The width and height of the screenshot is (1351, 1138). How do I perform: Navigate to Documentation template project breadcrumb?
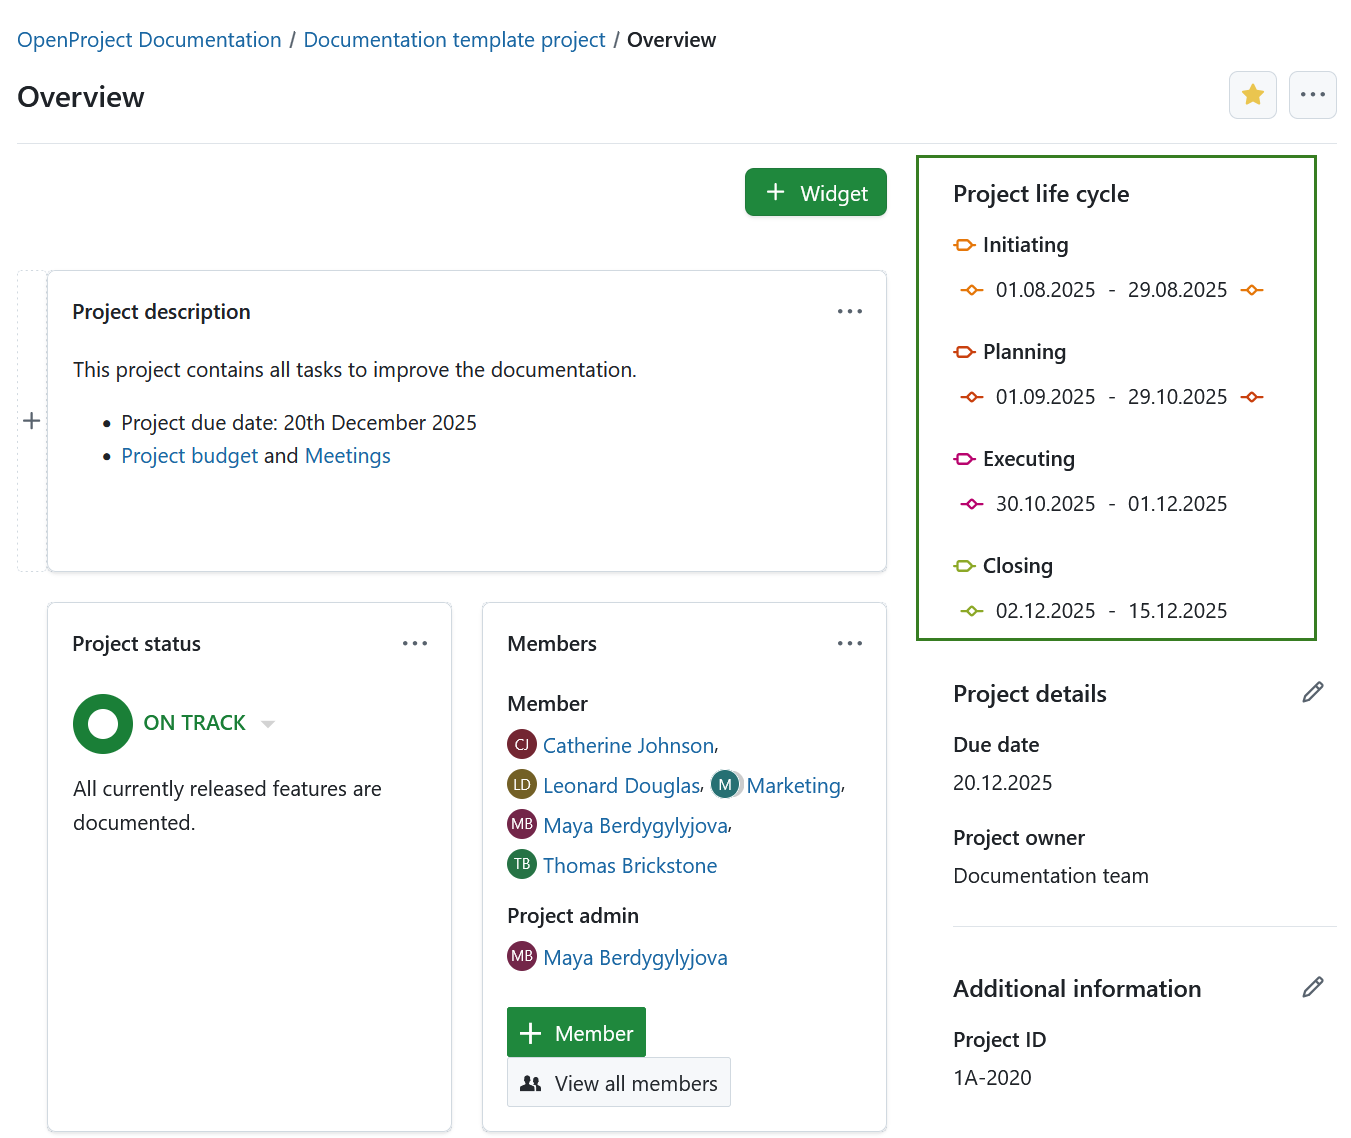pos(455,39)
